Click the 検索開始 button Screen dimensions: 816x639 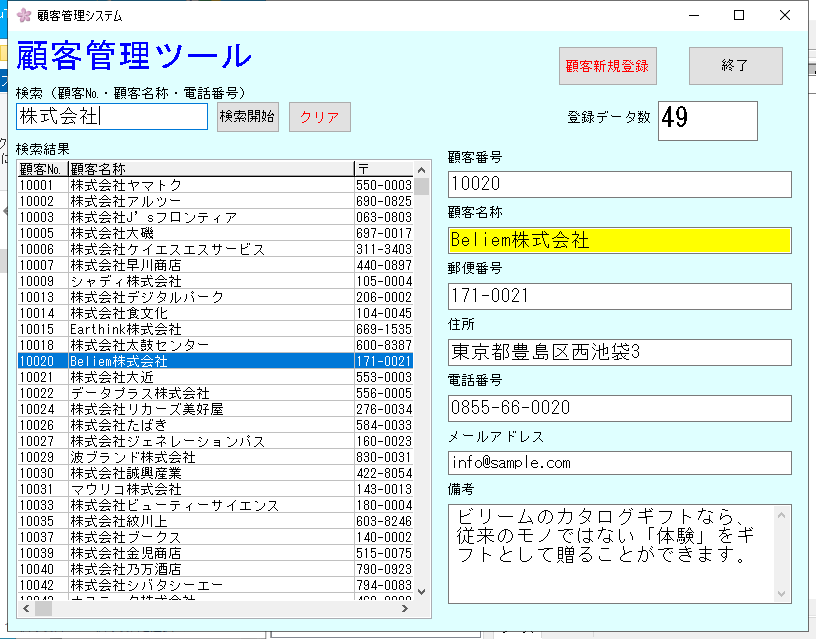pos(248,117)
